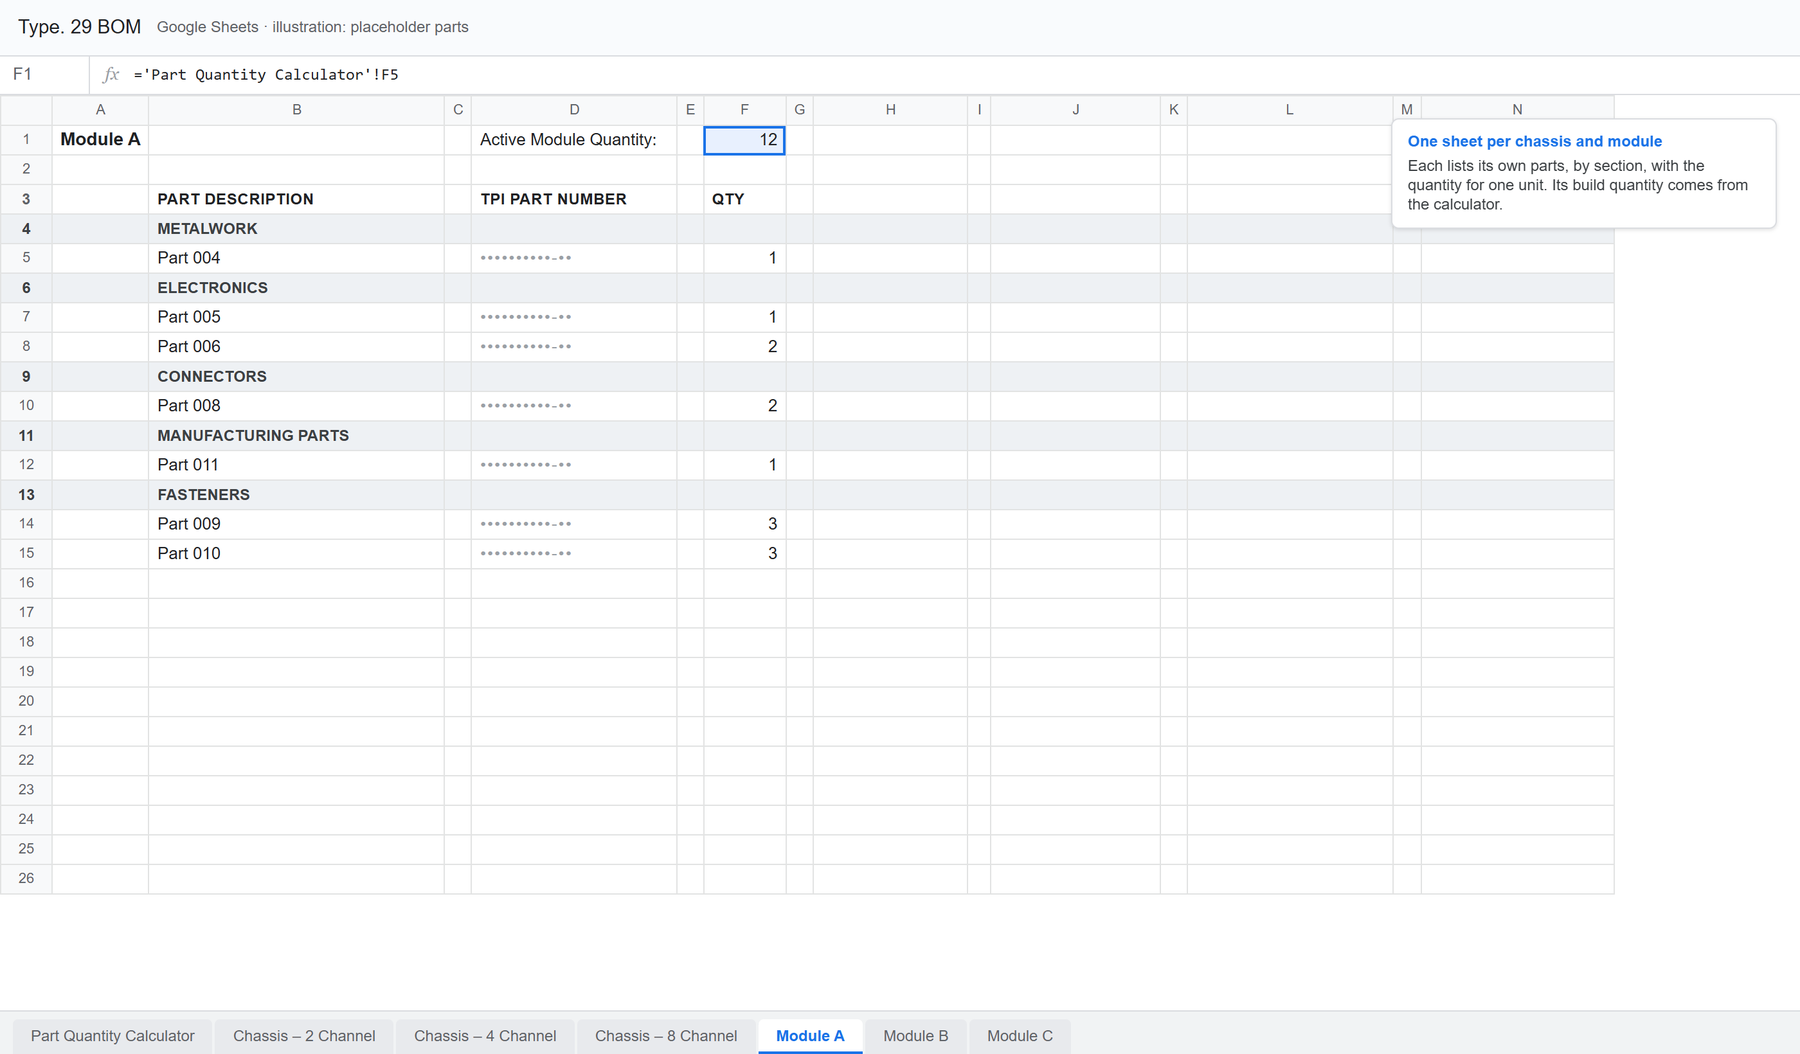
Task: Select the Part 008 cell
Action: tap(296, 406)
